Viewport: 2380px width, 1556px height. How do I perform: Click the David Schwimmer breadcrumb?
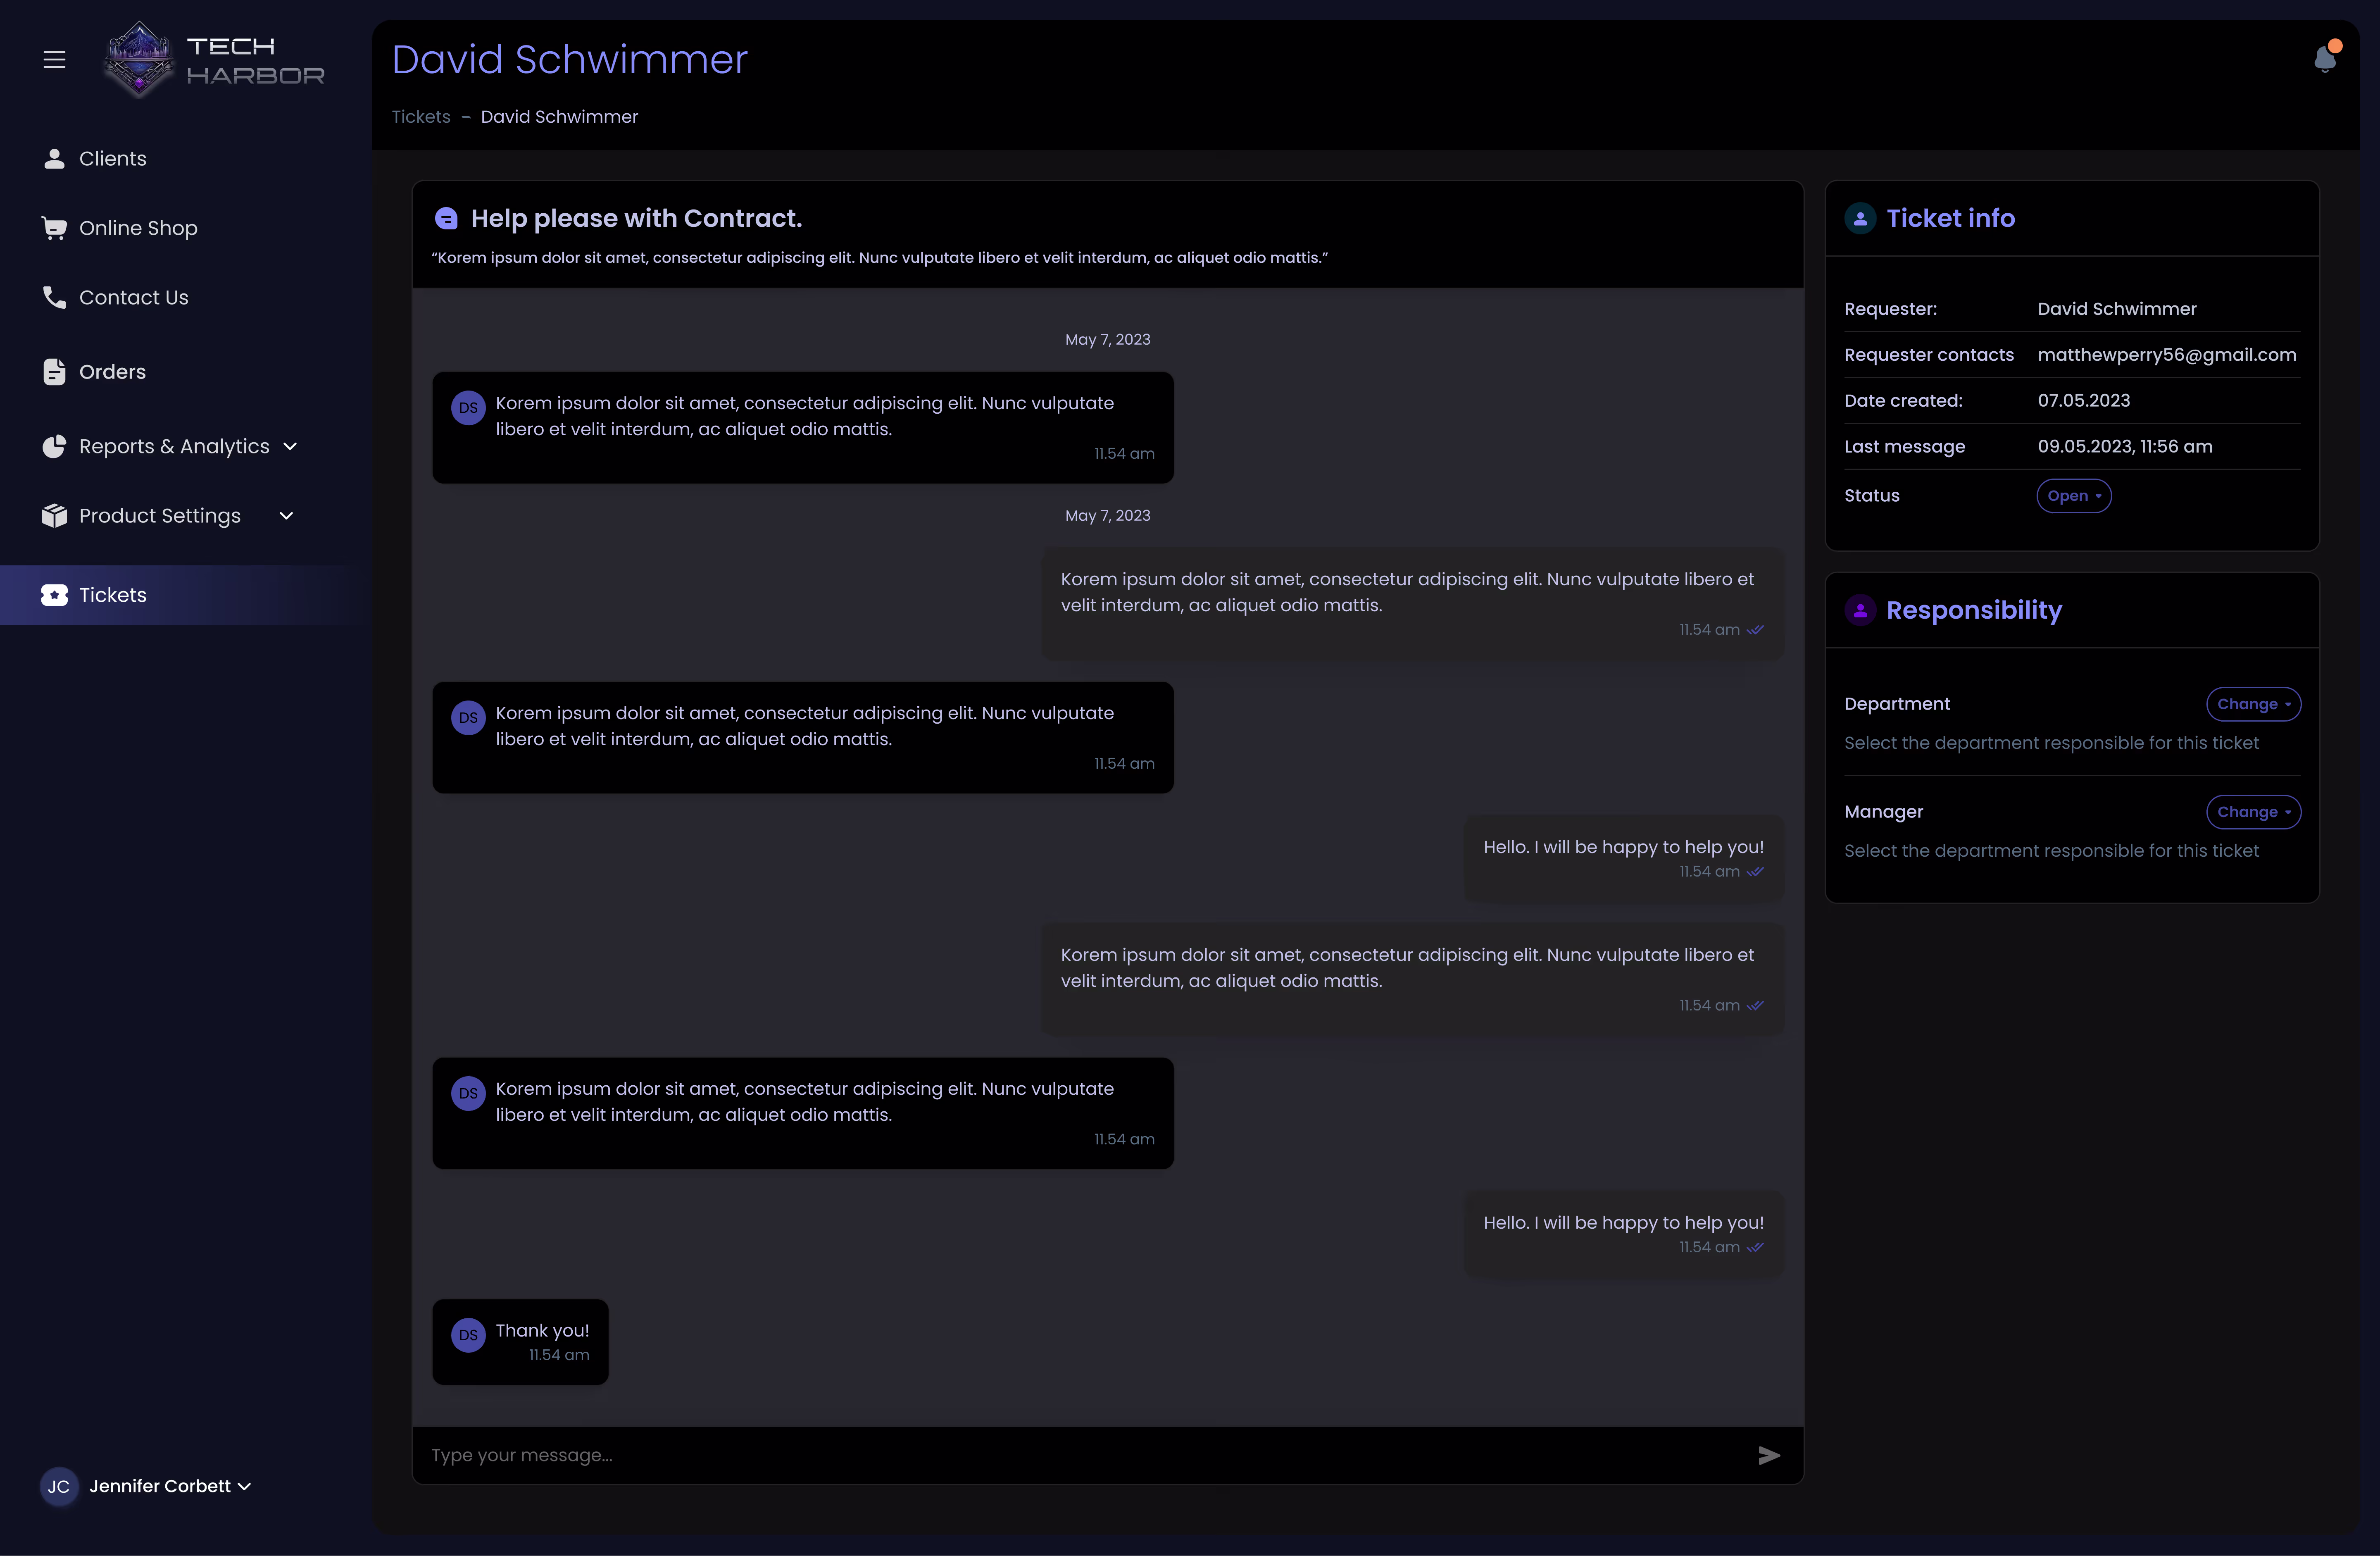559,117
